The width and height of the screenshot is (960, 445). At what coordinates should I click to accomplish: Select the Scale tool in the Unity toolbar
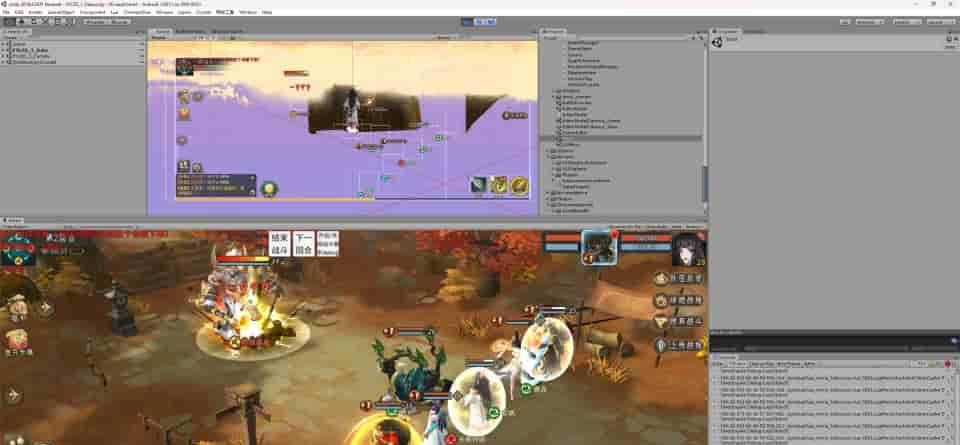tap(46, 21)
